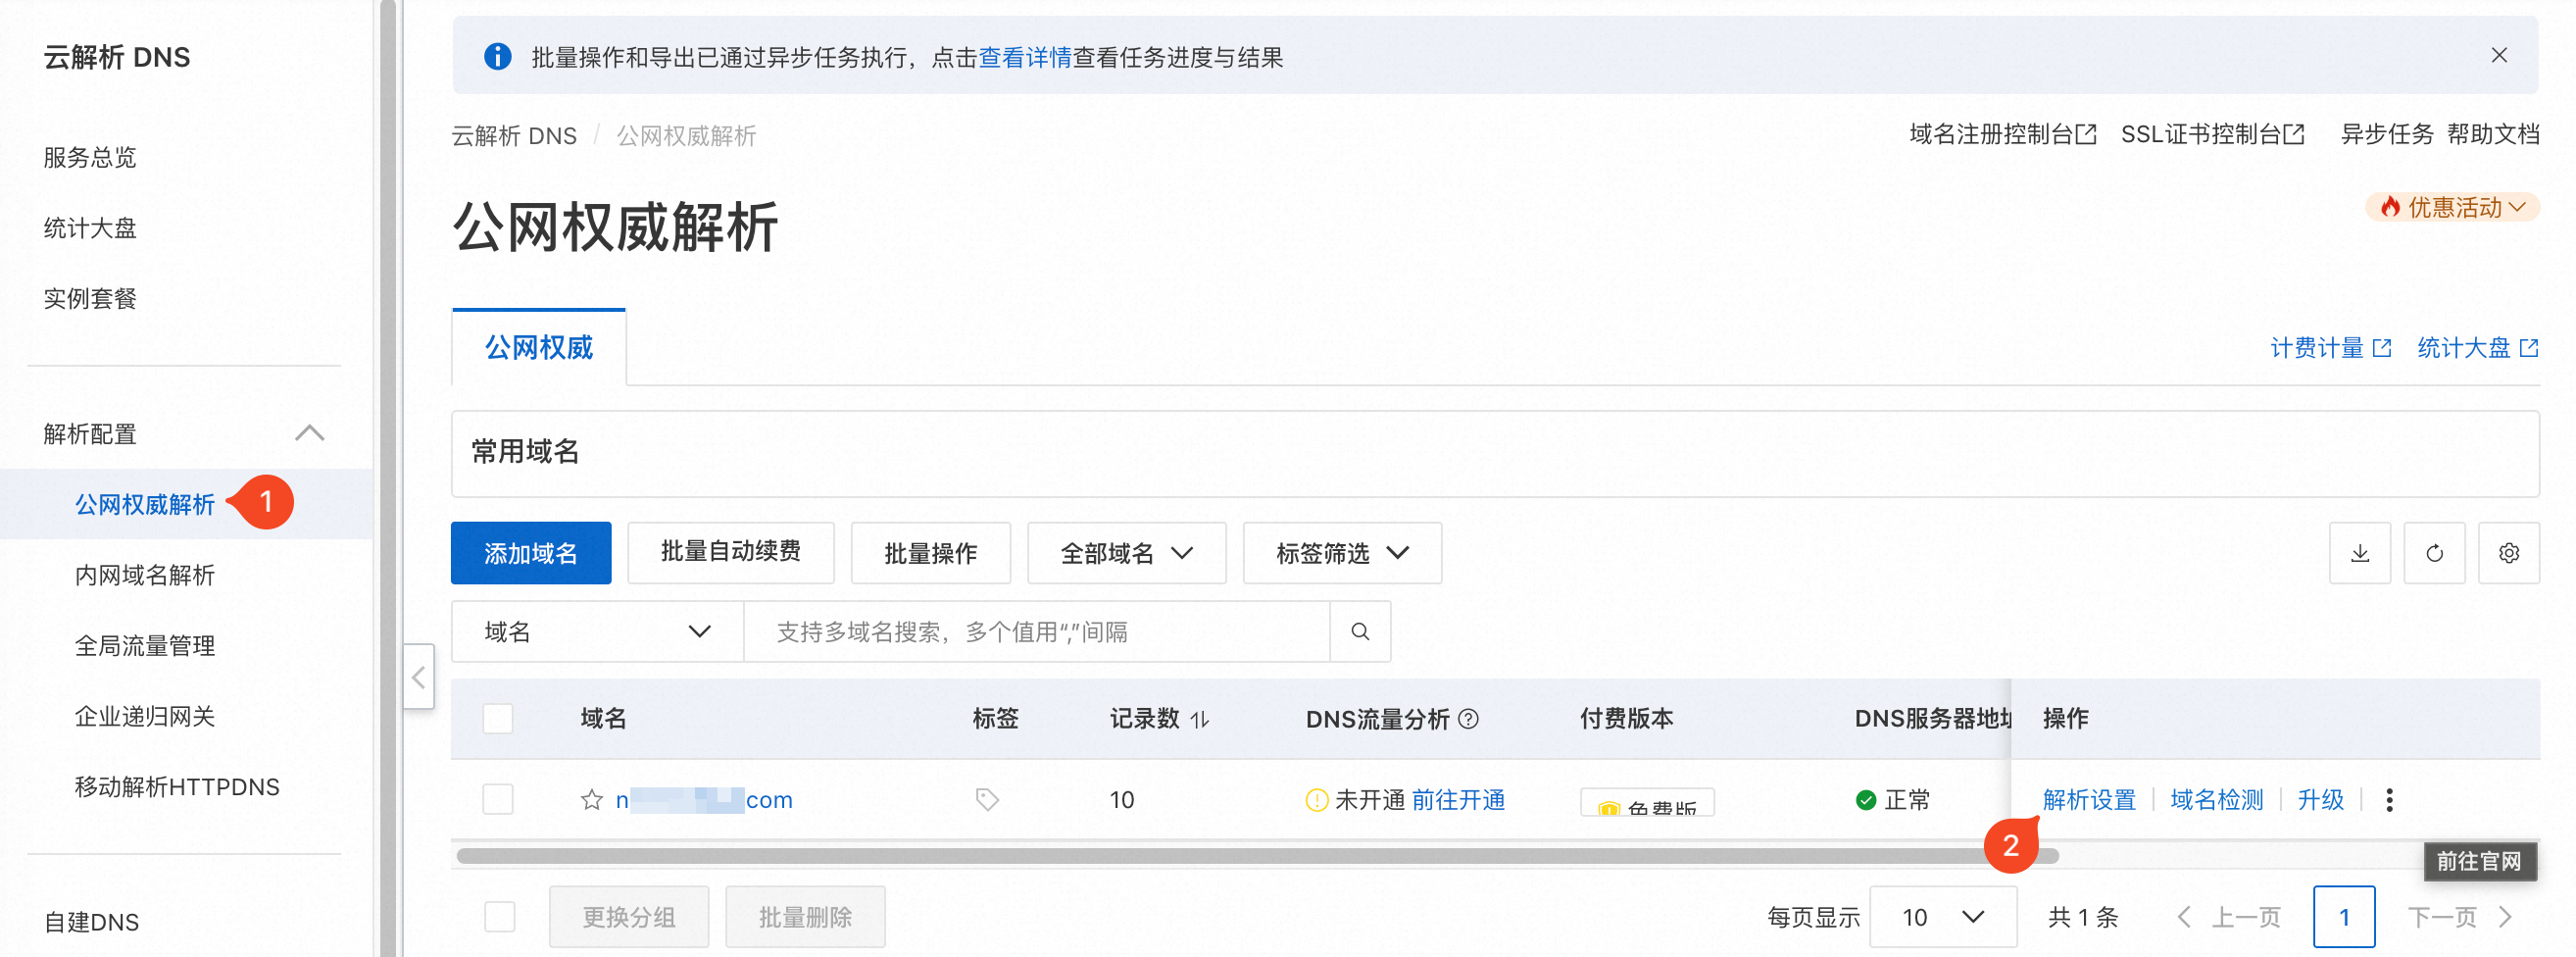The width and height of the screenshot is (2576, 957).
Task: Tick the select-all checkbox in table header
Action: point(498,719)
